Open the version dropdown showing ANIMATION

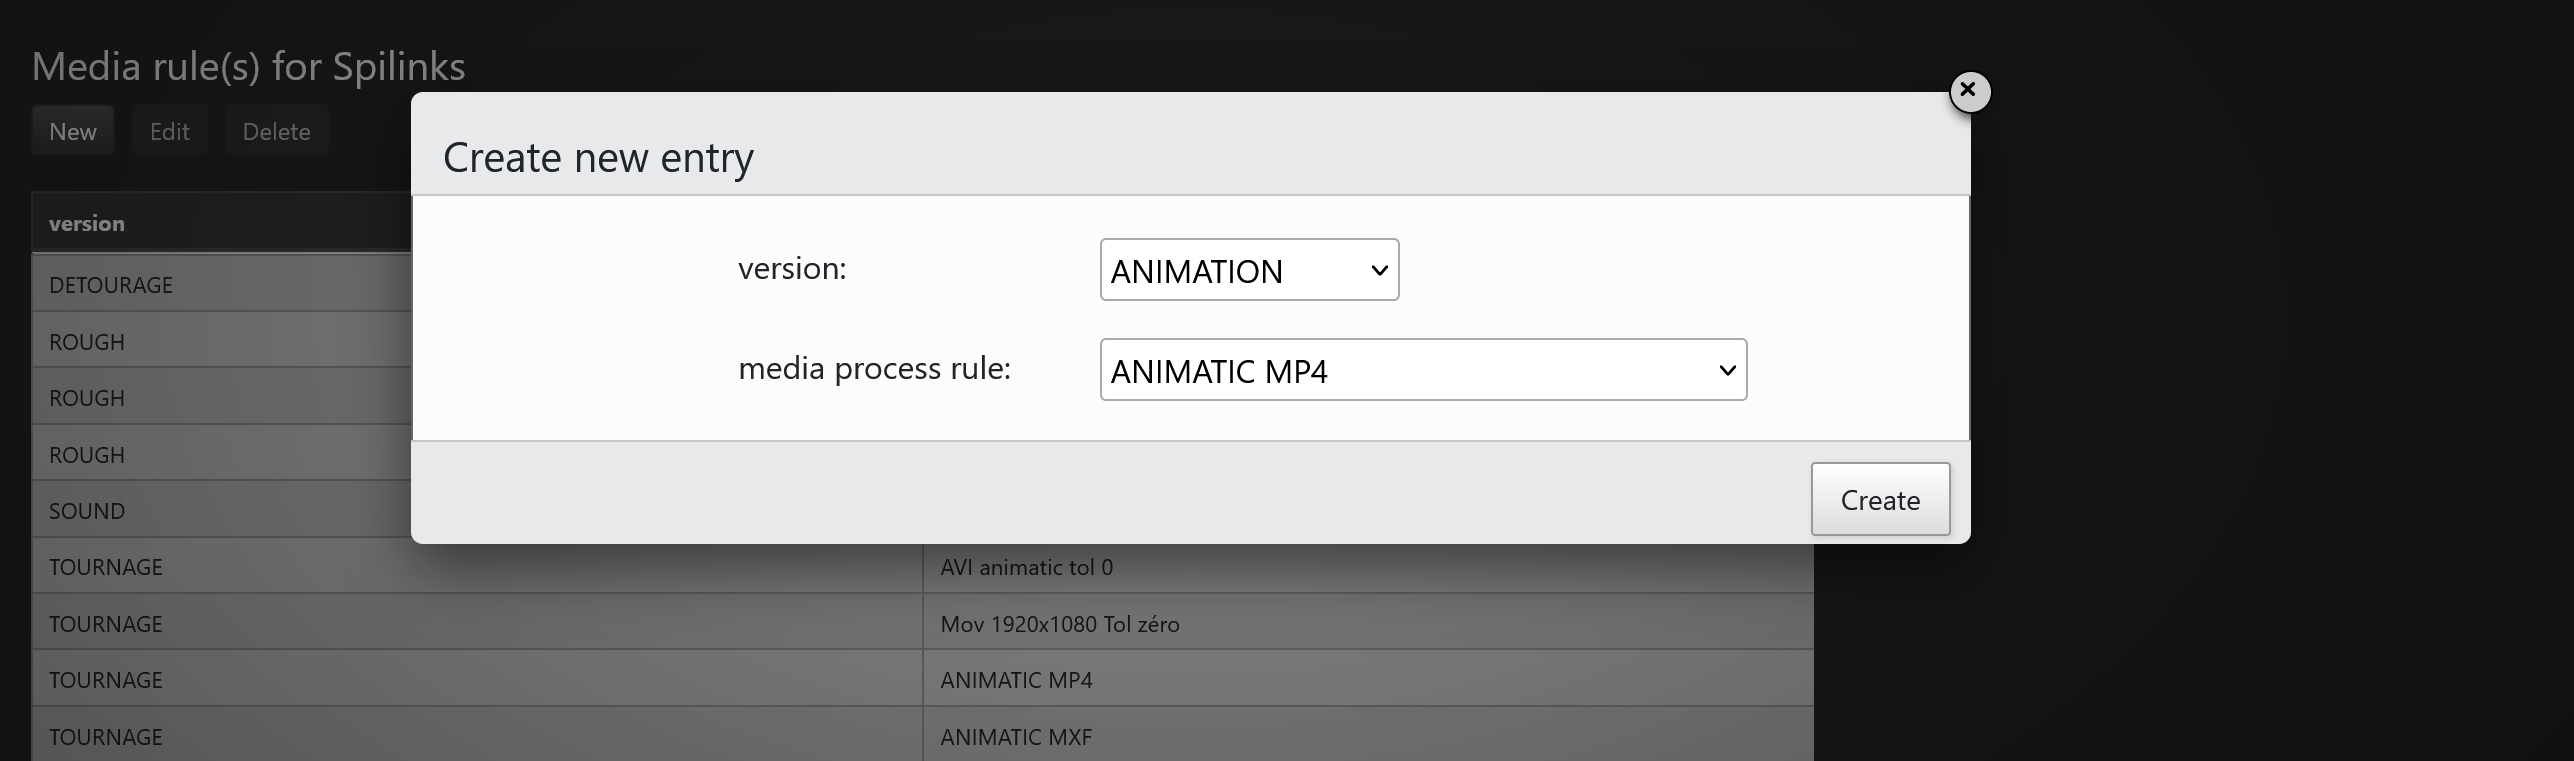pos(1248,270)
